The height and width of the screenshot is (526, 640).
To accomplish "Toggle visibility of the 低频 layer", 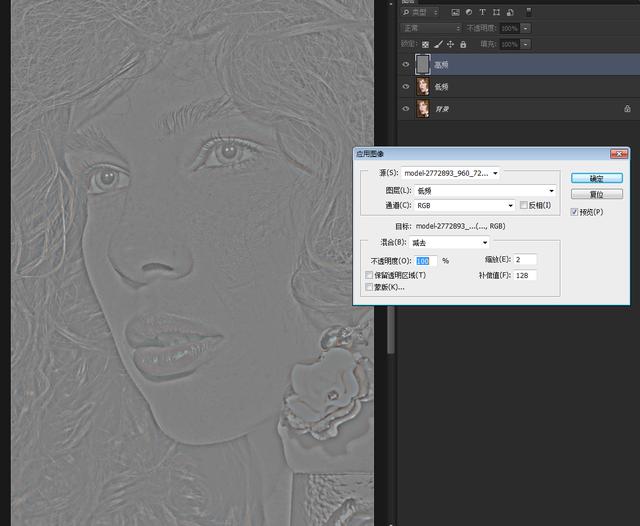I will click(406, 86).
